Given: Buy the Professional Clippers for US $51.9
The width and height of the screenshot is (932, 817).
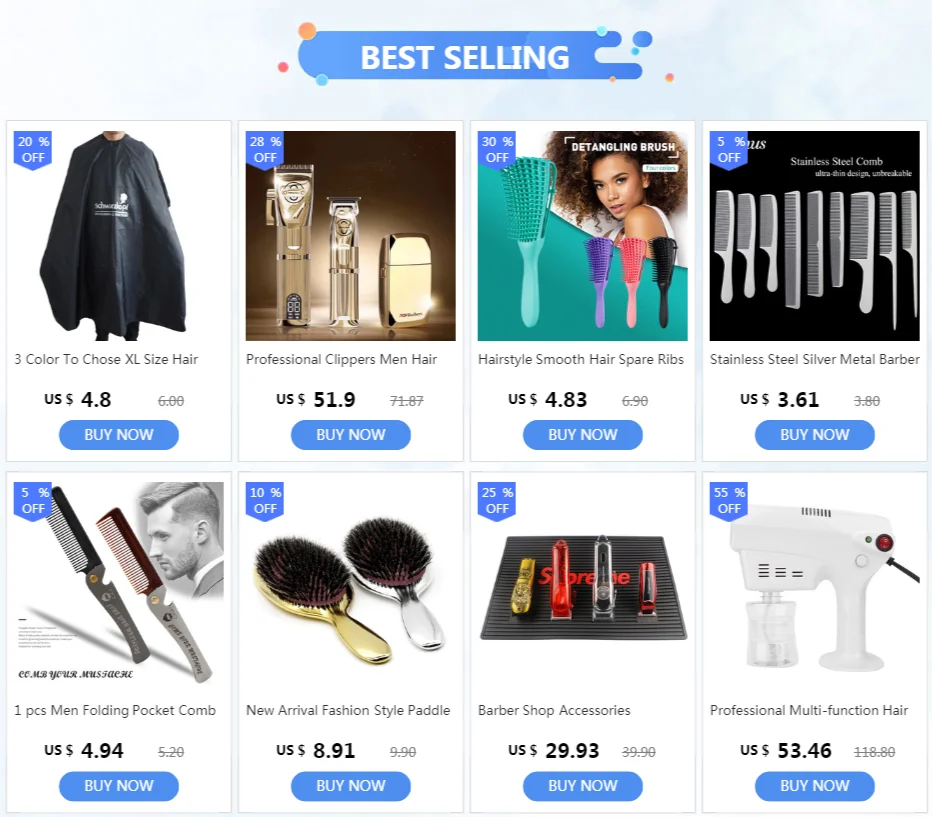Looking at the screenshot, I should coord(351,435).
